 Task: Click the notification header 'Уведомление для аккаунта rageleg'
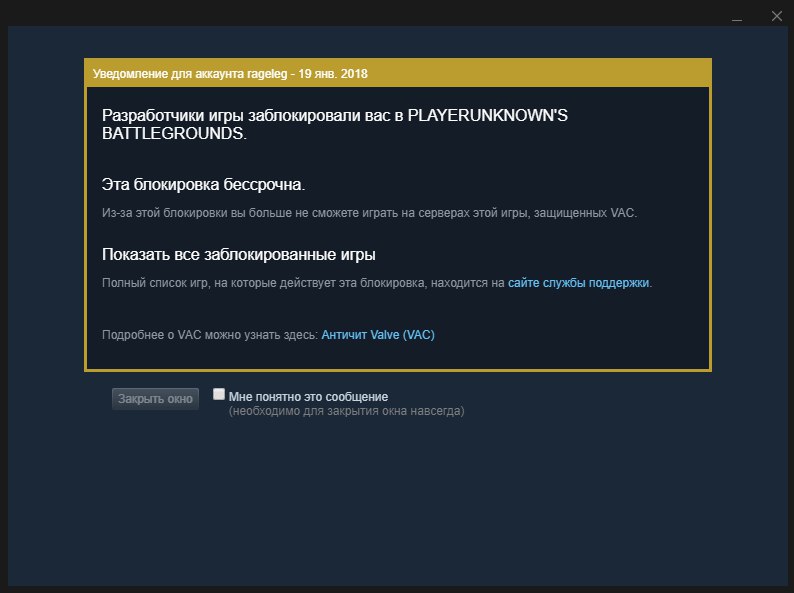point(190,73)
